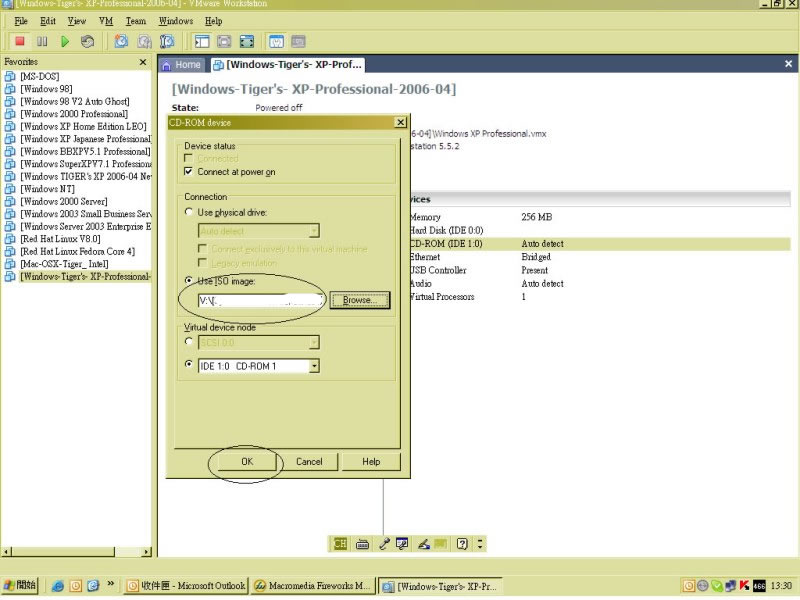The image size is (800, 600).
Task: Open the Windows Start button
Action: coord(19,585)
